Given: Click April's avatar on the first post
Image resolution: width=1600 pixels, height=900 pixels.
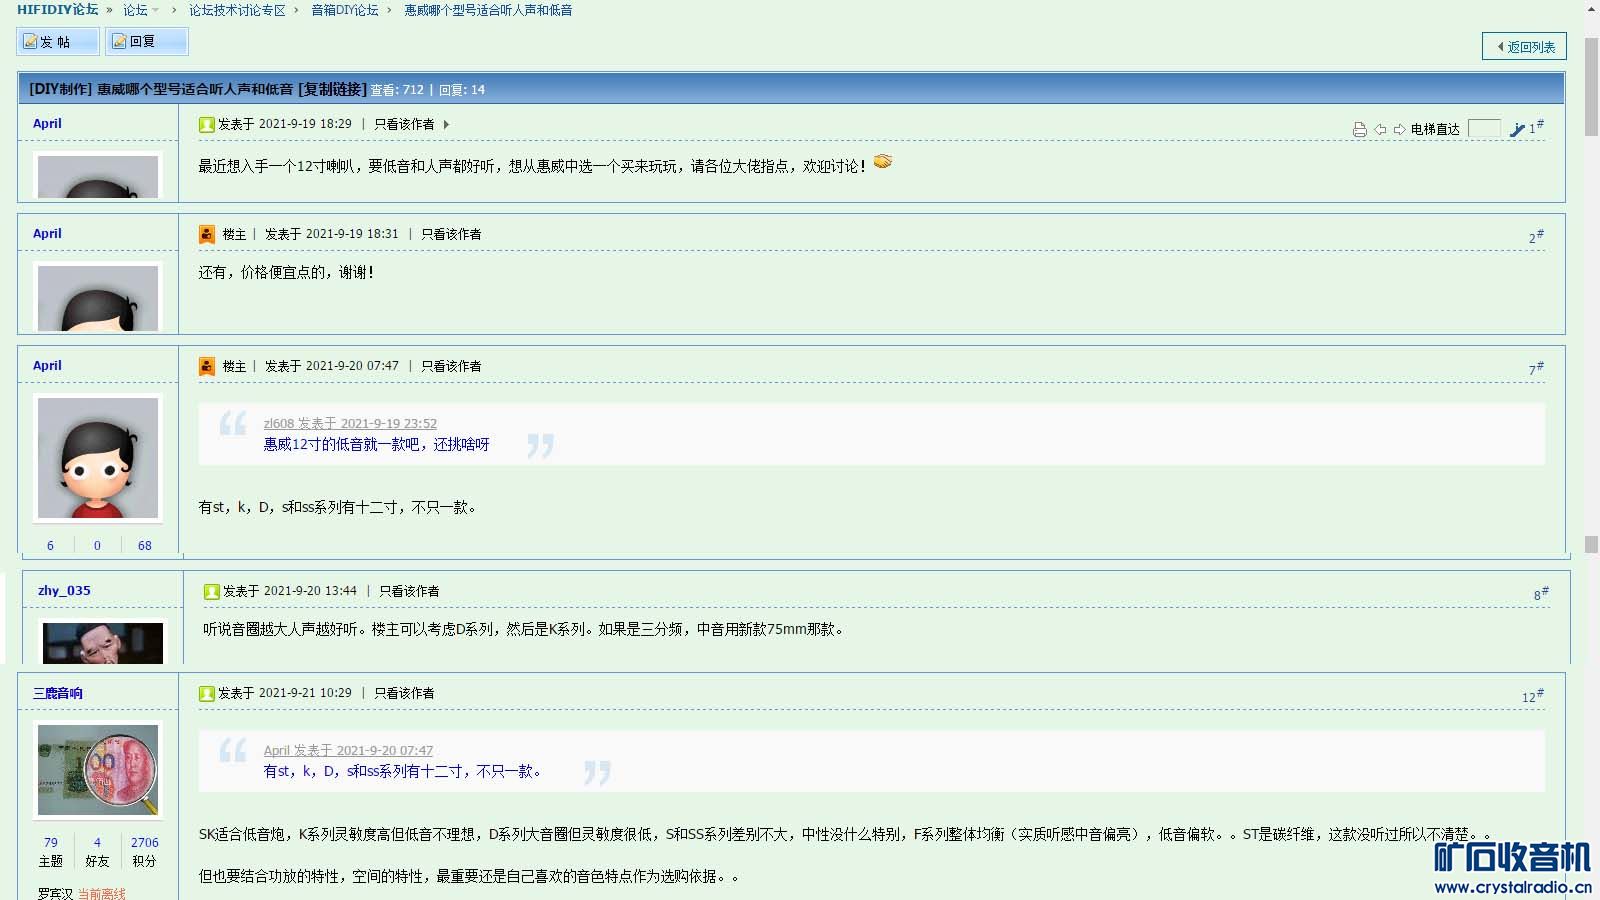Looking at the screenshot, I should point(98,176).
